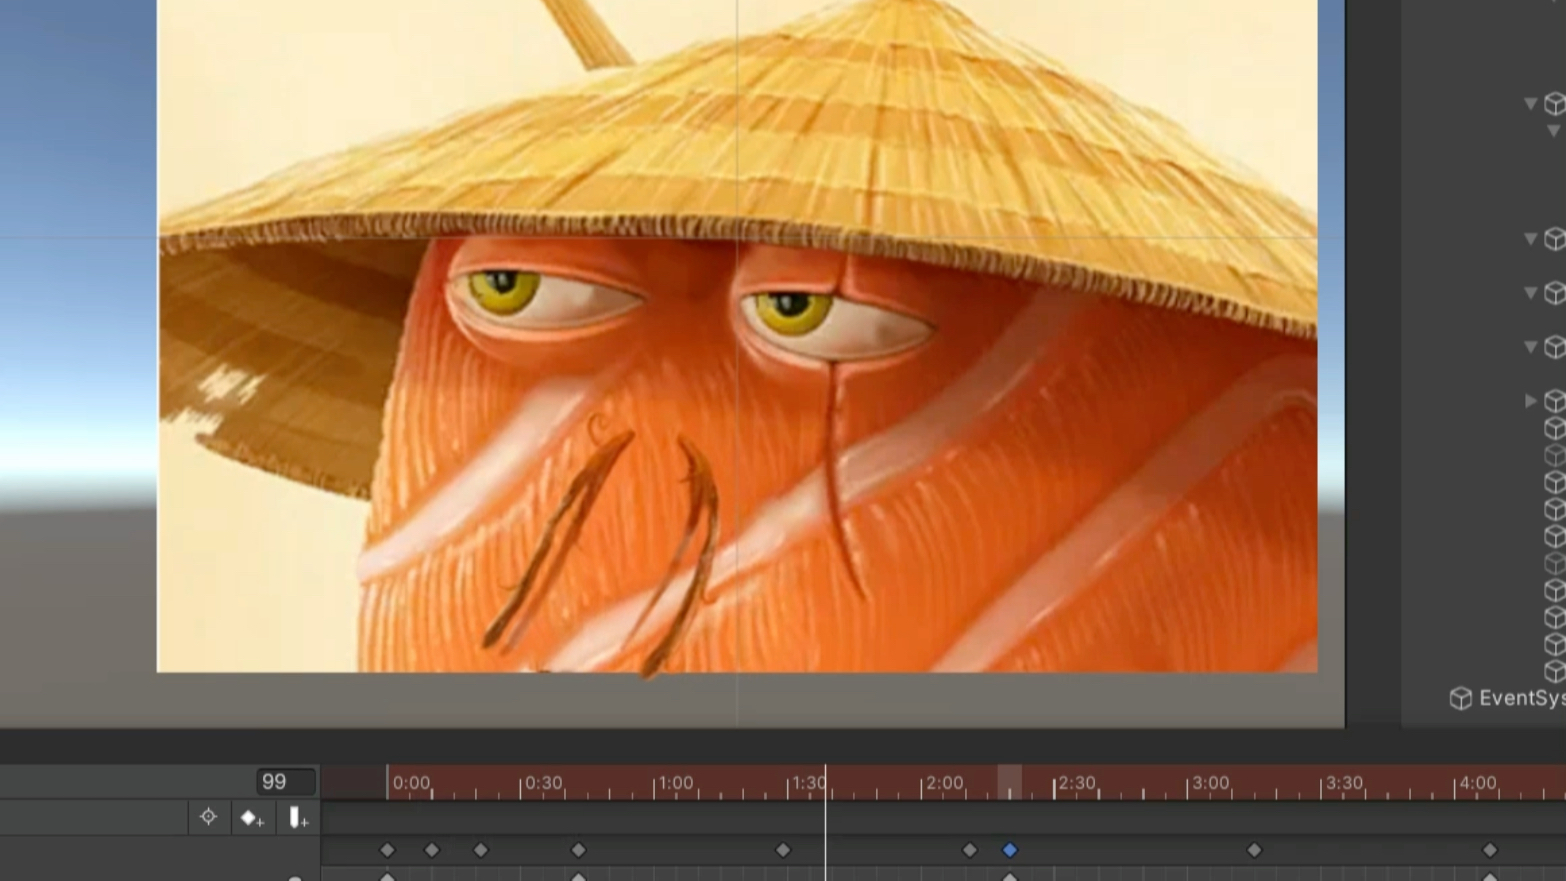Click the filter-by-selection target icon
1566x881 pixels.
tap(208, 817)
